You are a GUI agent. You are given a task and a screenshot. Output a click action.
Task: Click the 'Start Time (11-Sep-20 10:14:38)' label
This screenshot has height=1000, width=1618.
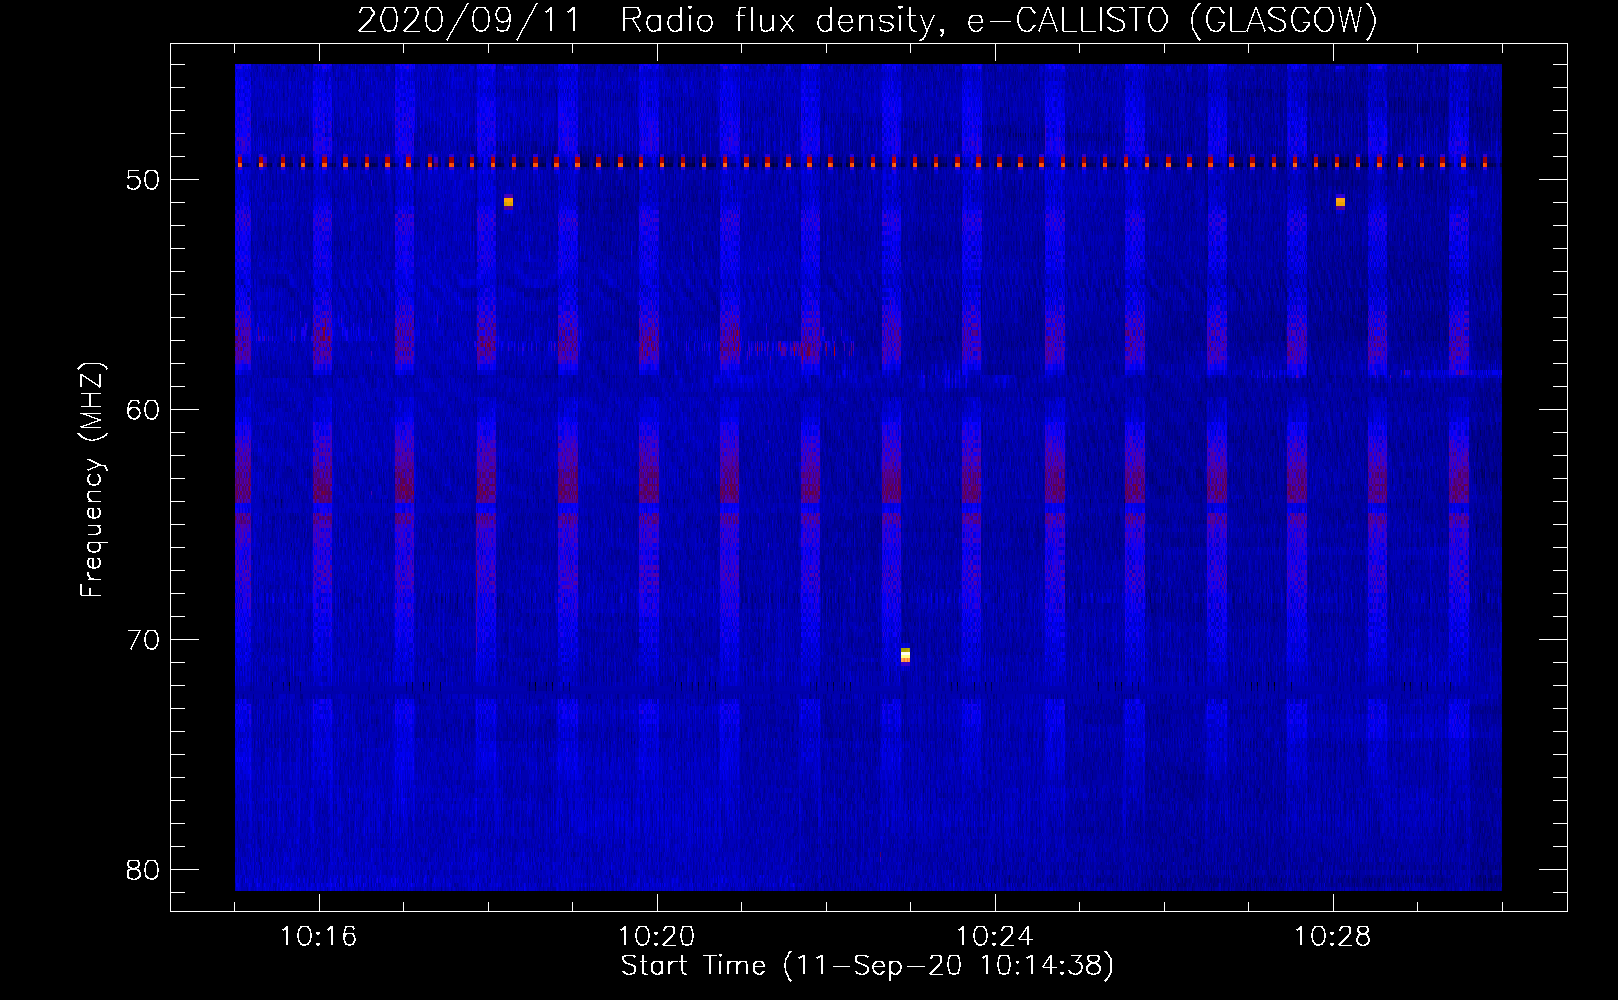[x=867, y=966]
